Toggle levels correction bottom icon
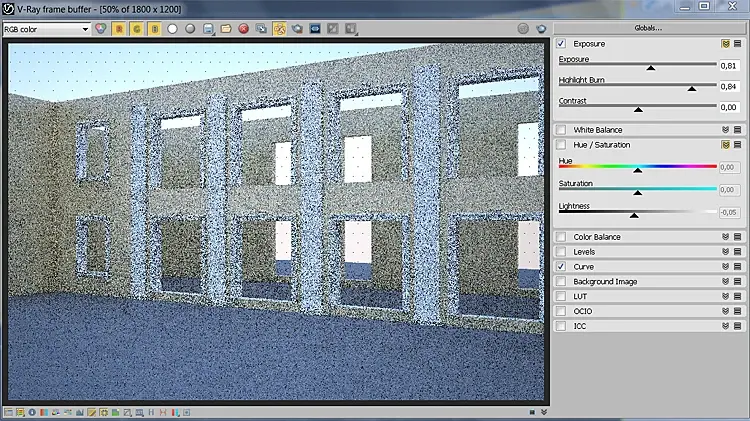The image size is (750, 421). click(79, 412)
